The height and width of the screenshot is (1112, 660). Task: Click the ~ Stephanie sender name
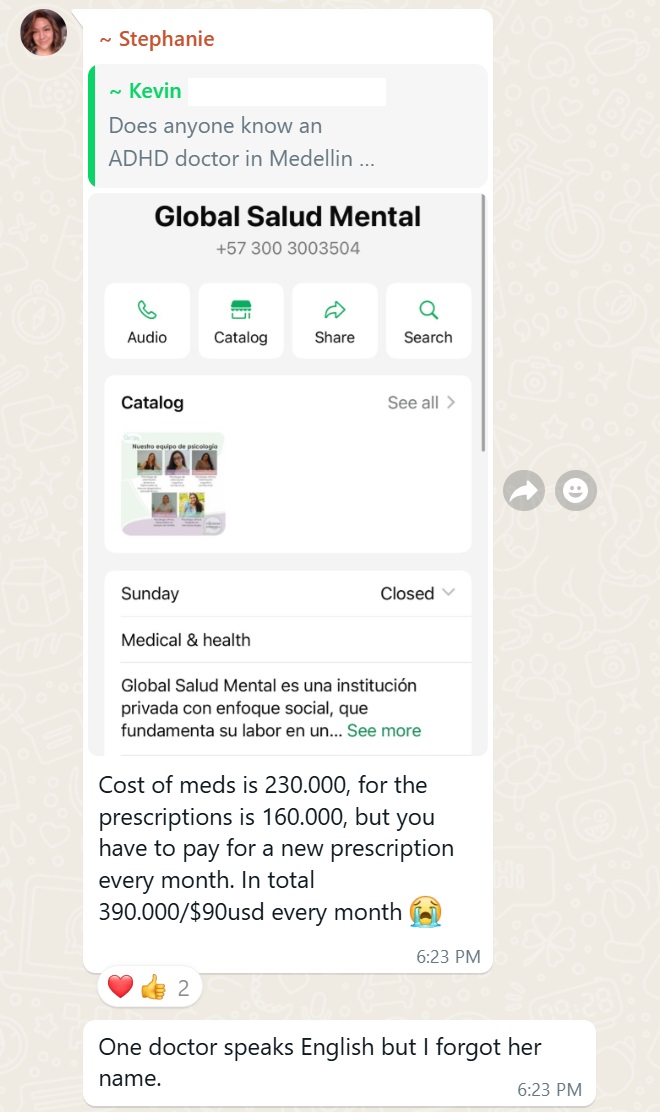[157, 39]
